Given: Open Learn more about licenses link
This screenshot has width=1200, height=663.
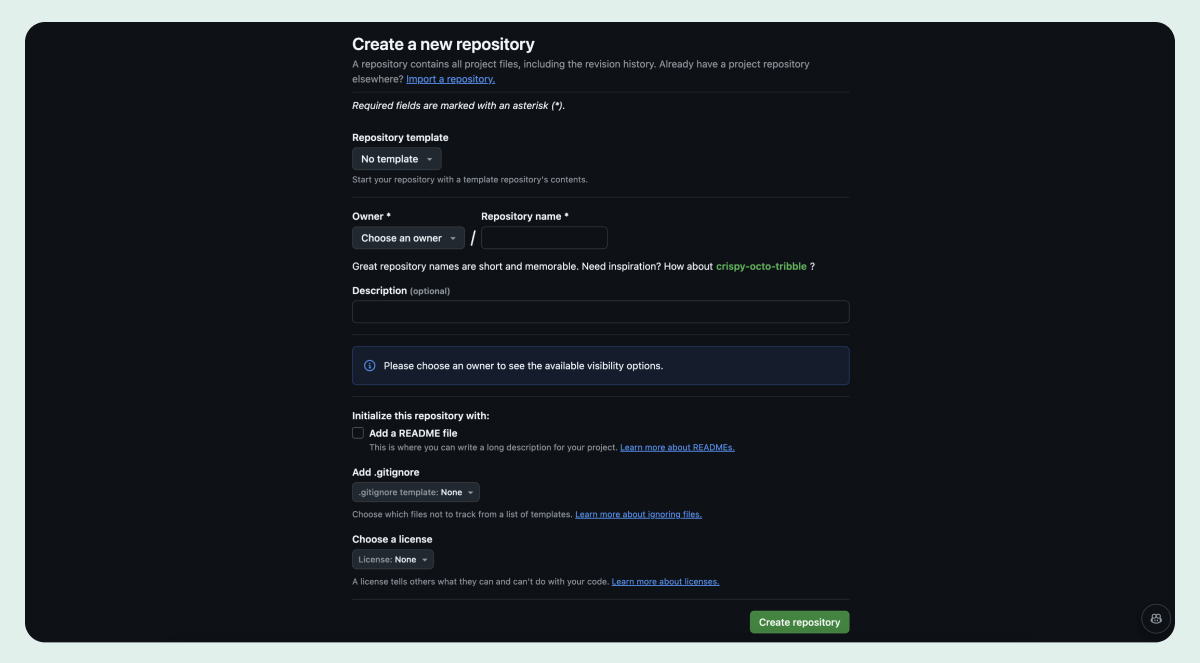Looking at the screenshot, I should click(x=665, y=582).
